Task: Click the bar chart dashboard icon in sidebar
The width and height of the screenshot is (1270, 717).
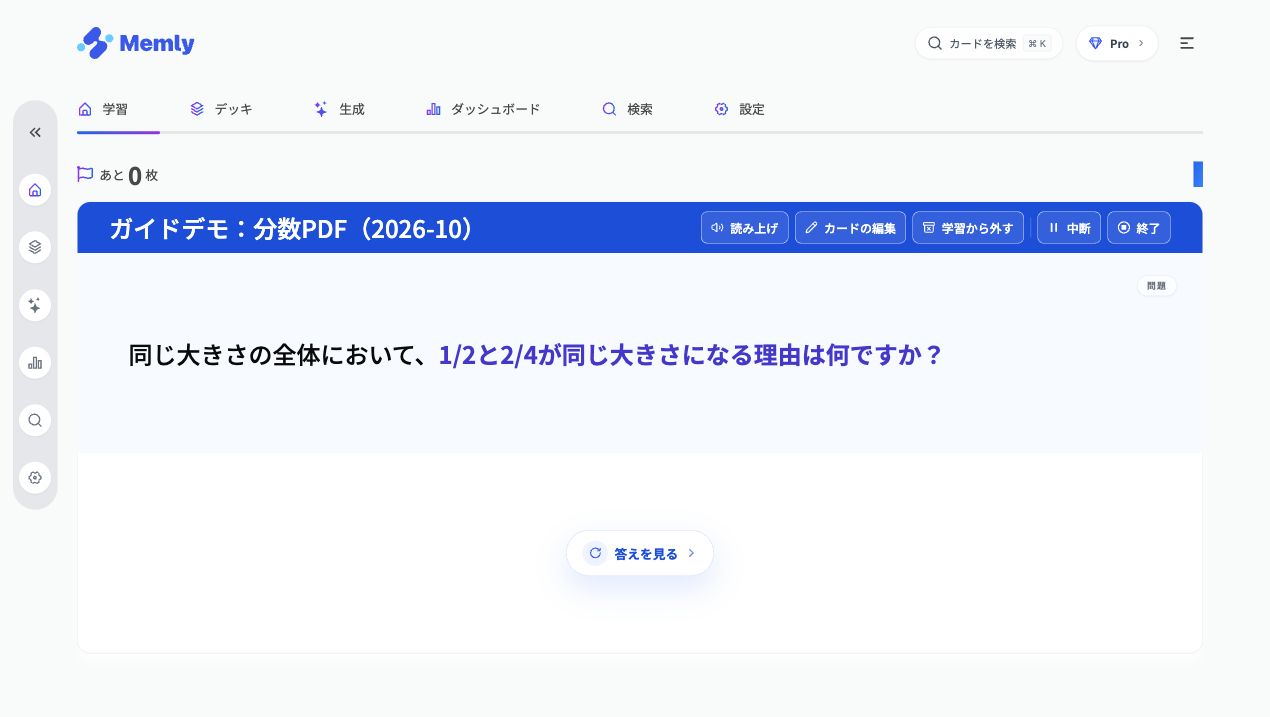Action: [x=35, y=362]
